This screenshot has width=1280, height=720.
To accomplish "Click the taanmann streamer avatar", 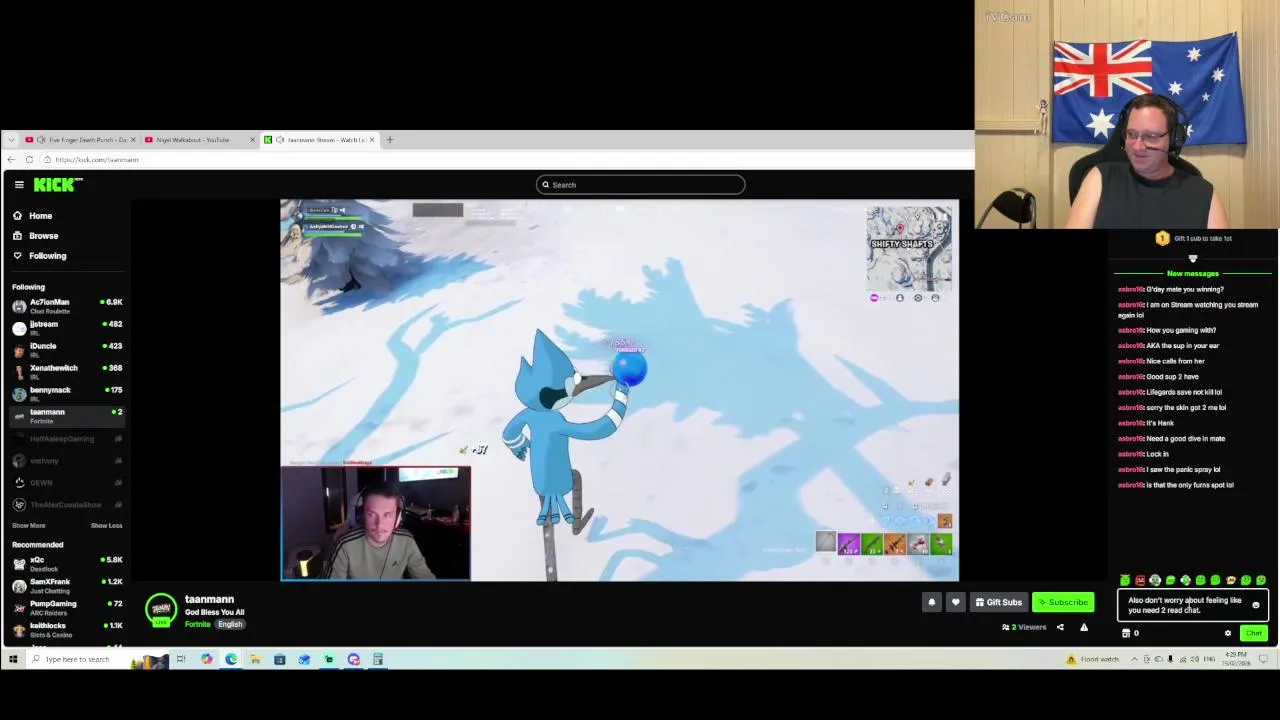I will tap(161, 610).
